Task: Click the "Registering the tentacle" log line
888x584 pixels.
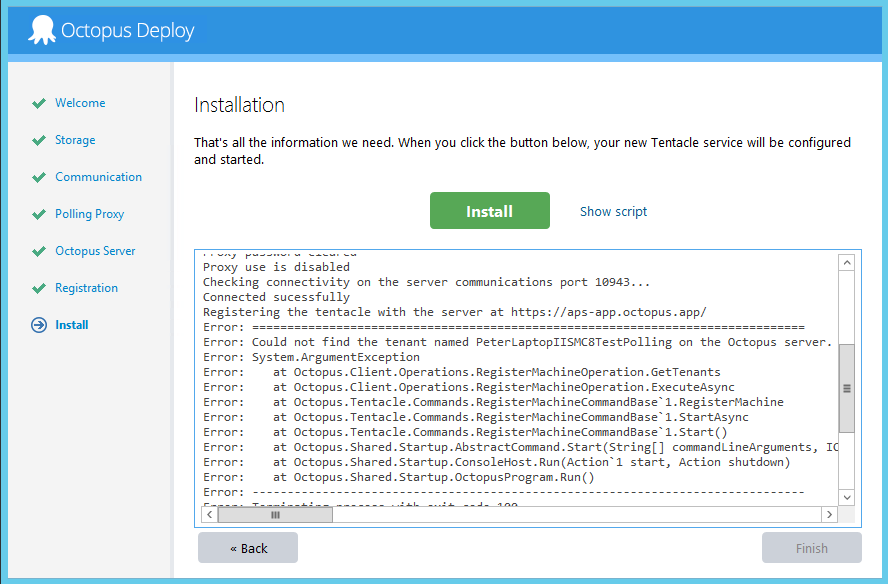Action: (455, 312)
